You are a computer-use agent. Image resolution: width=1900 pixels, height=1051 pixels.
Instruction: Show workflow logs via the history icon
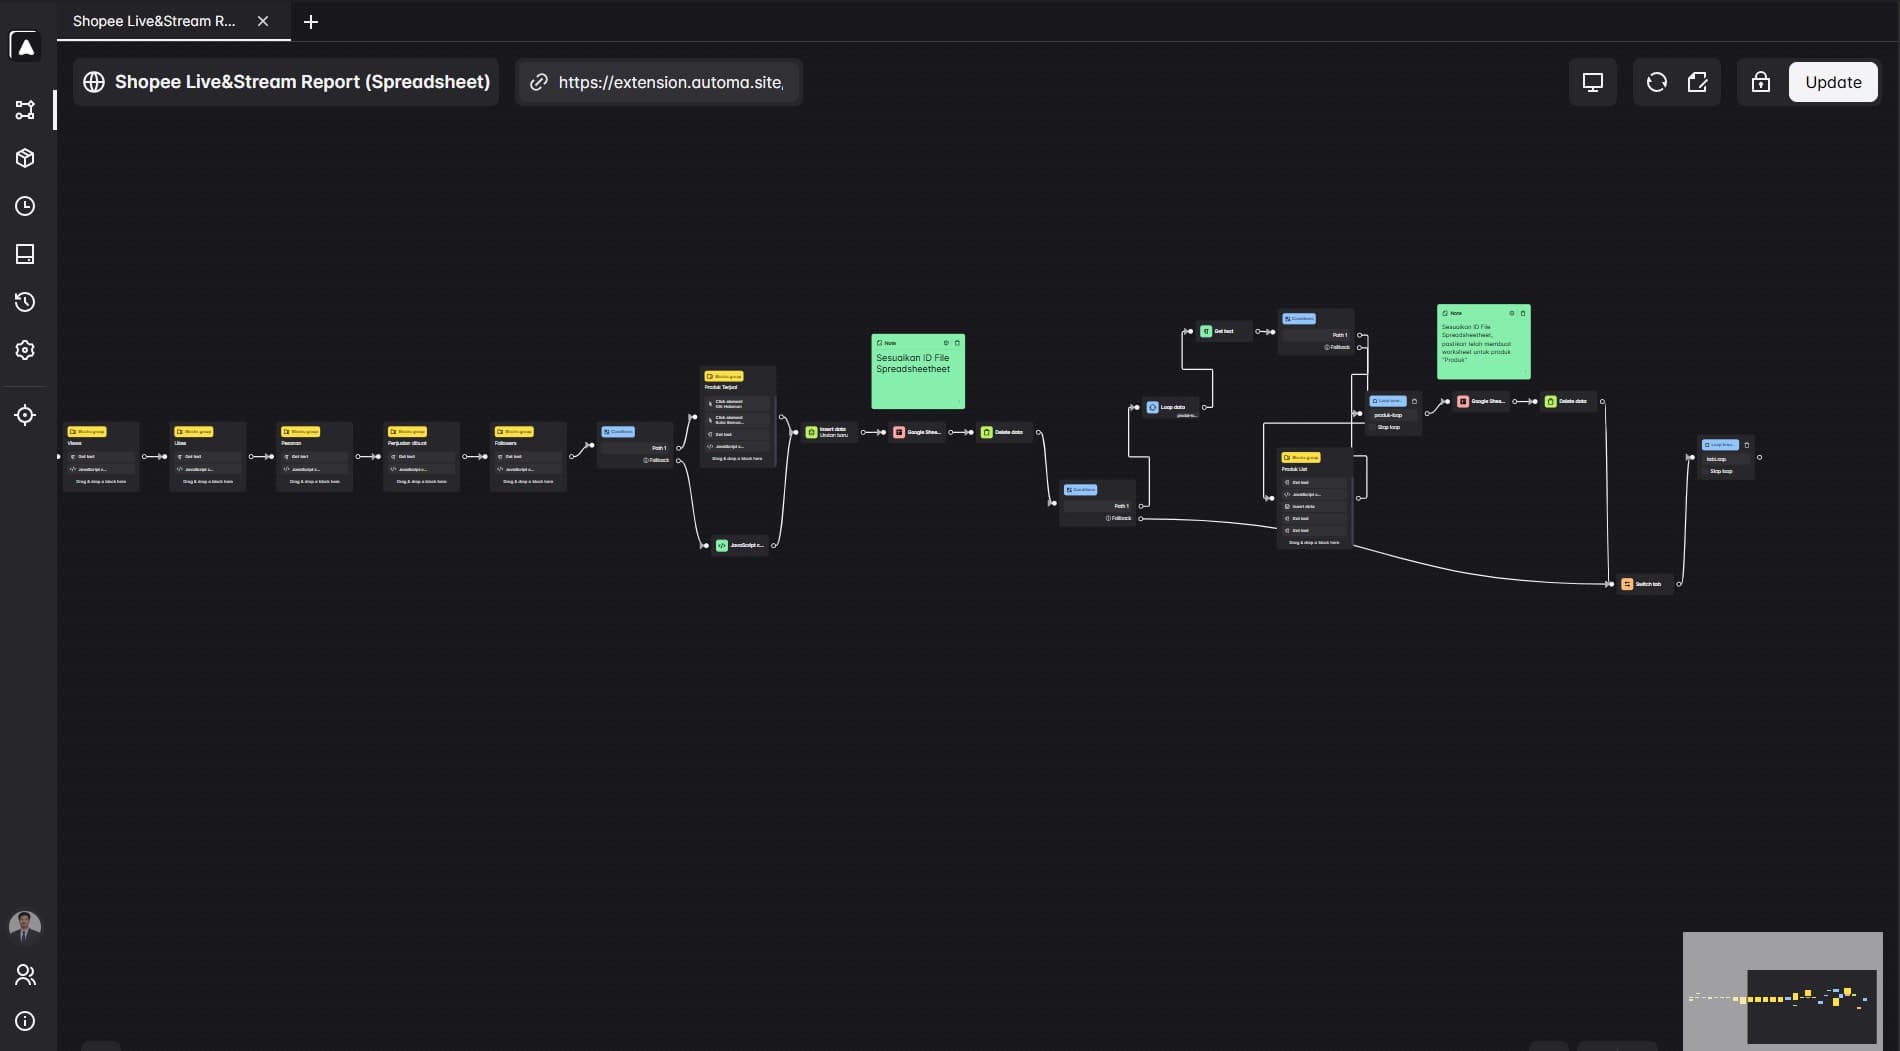25,302
